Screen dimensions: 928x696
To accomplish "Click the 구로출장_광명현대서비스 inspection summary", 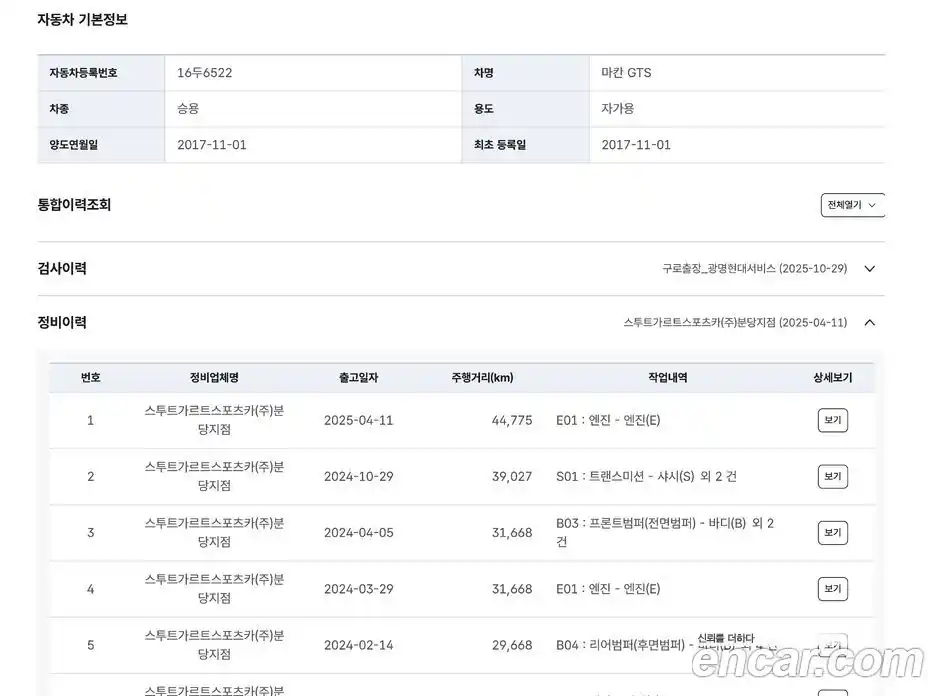I will pyautogui.click(x=754, y=269).
